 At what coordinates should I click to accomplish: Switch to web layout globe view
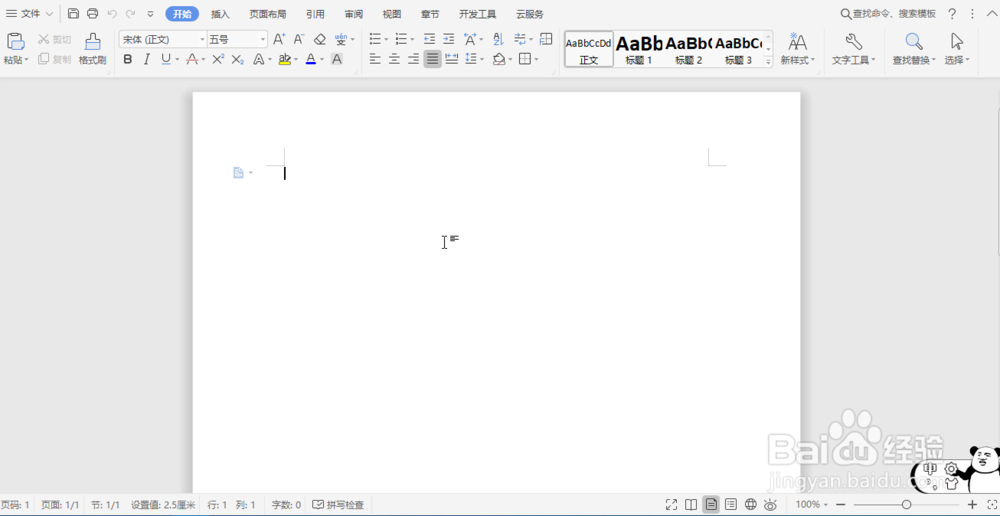coord(751,505)
